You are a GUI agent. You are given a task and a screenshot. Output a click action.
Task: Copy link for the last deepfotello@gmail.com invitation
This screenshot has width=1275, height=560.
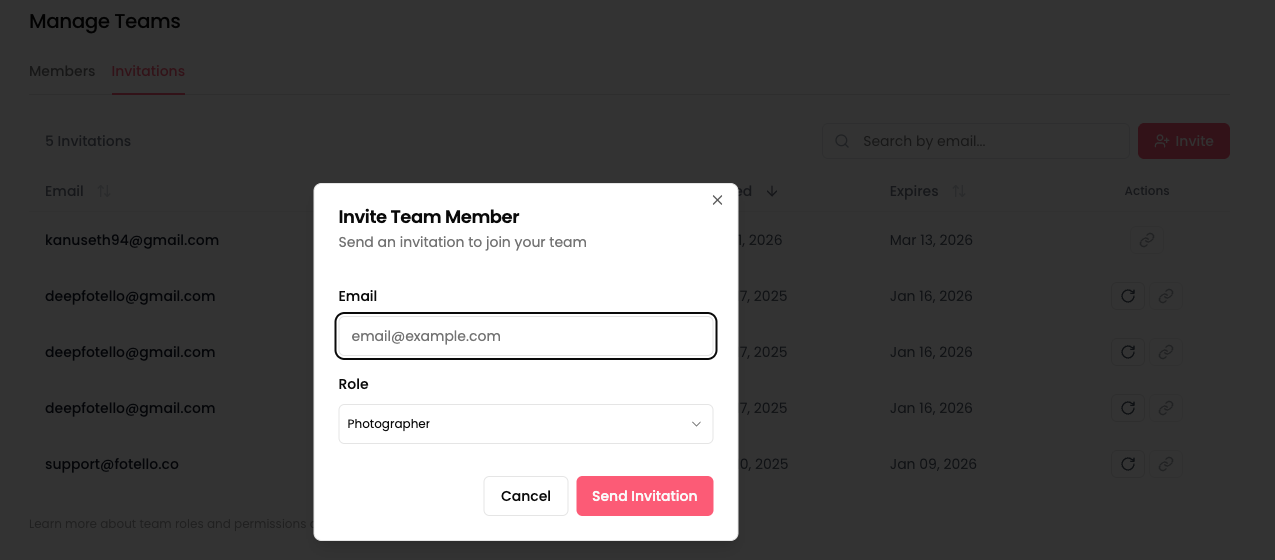pyautogui.click(x=1165, y=408)
